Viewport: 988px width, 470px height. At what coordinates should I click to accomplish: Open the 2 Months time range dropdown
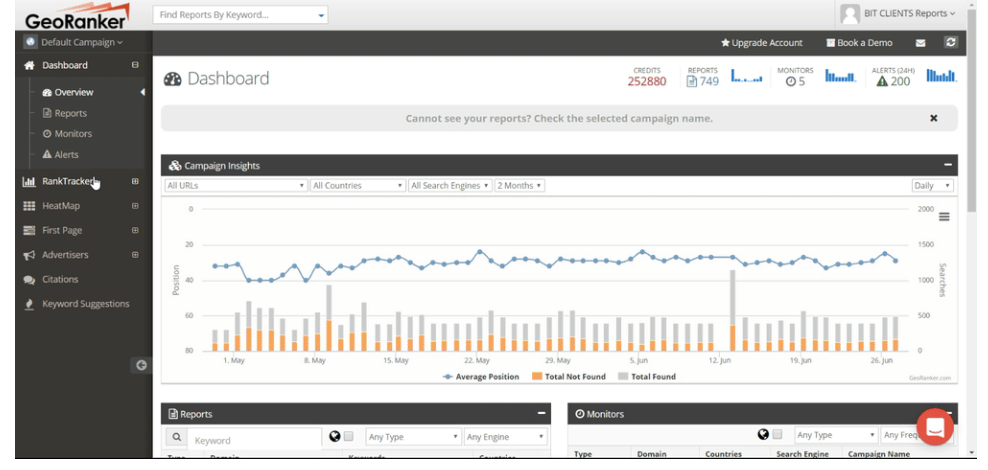[519, 186]
